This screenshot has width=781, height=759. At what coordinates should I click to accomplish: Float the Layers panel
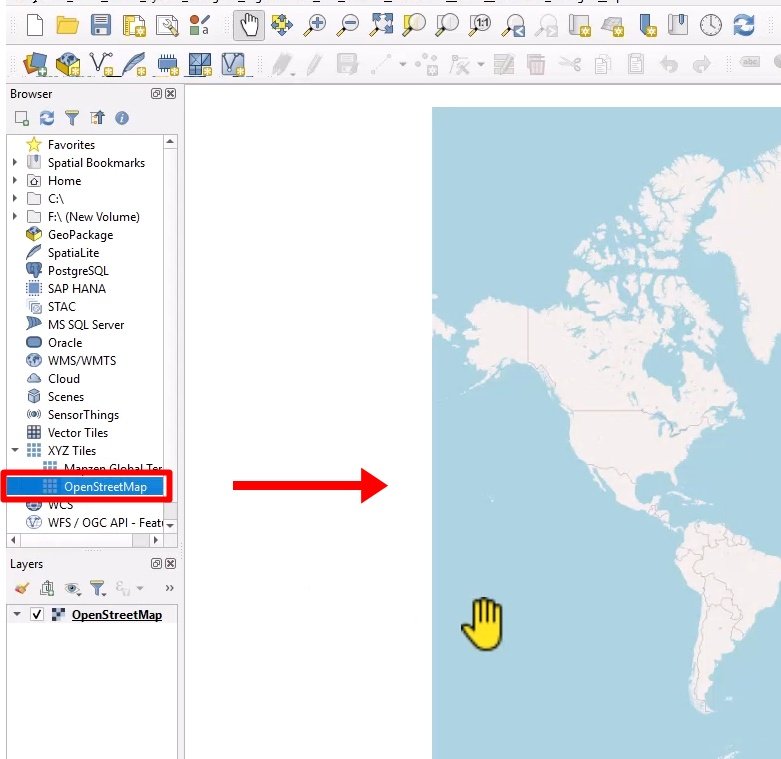(156, 564)
